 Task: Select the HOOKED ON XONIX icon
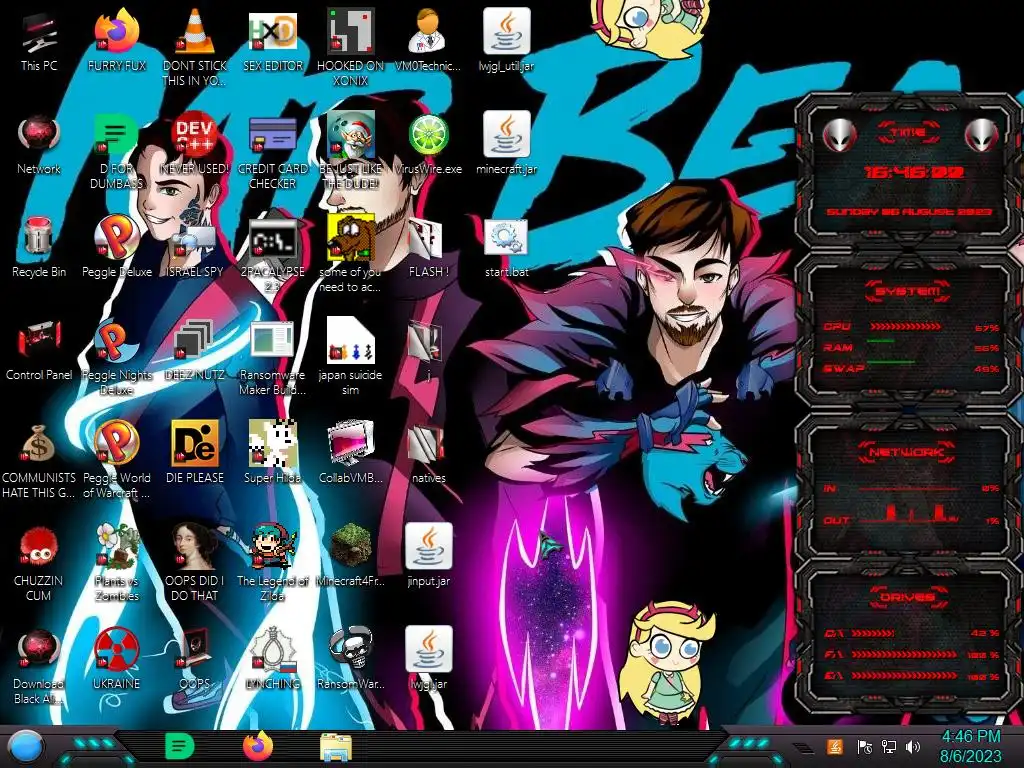pyautogui.click(x=351, y=31)
